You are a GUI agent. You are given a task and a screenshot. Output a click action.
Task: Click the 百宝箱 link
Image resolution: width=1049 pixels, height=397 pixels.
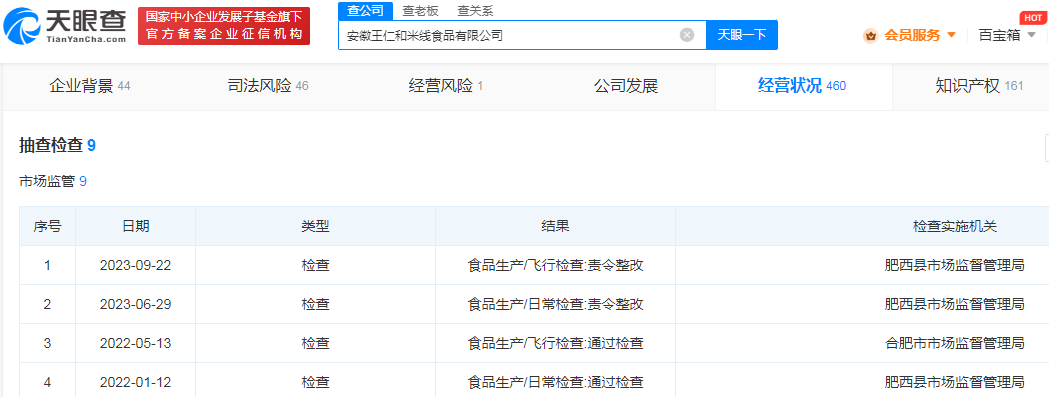click(x=999, y=35)
